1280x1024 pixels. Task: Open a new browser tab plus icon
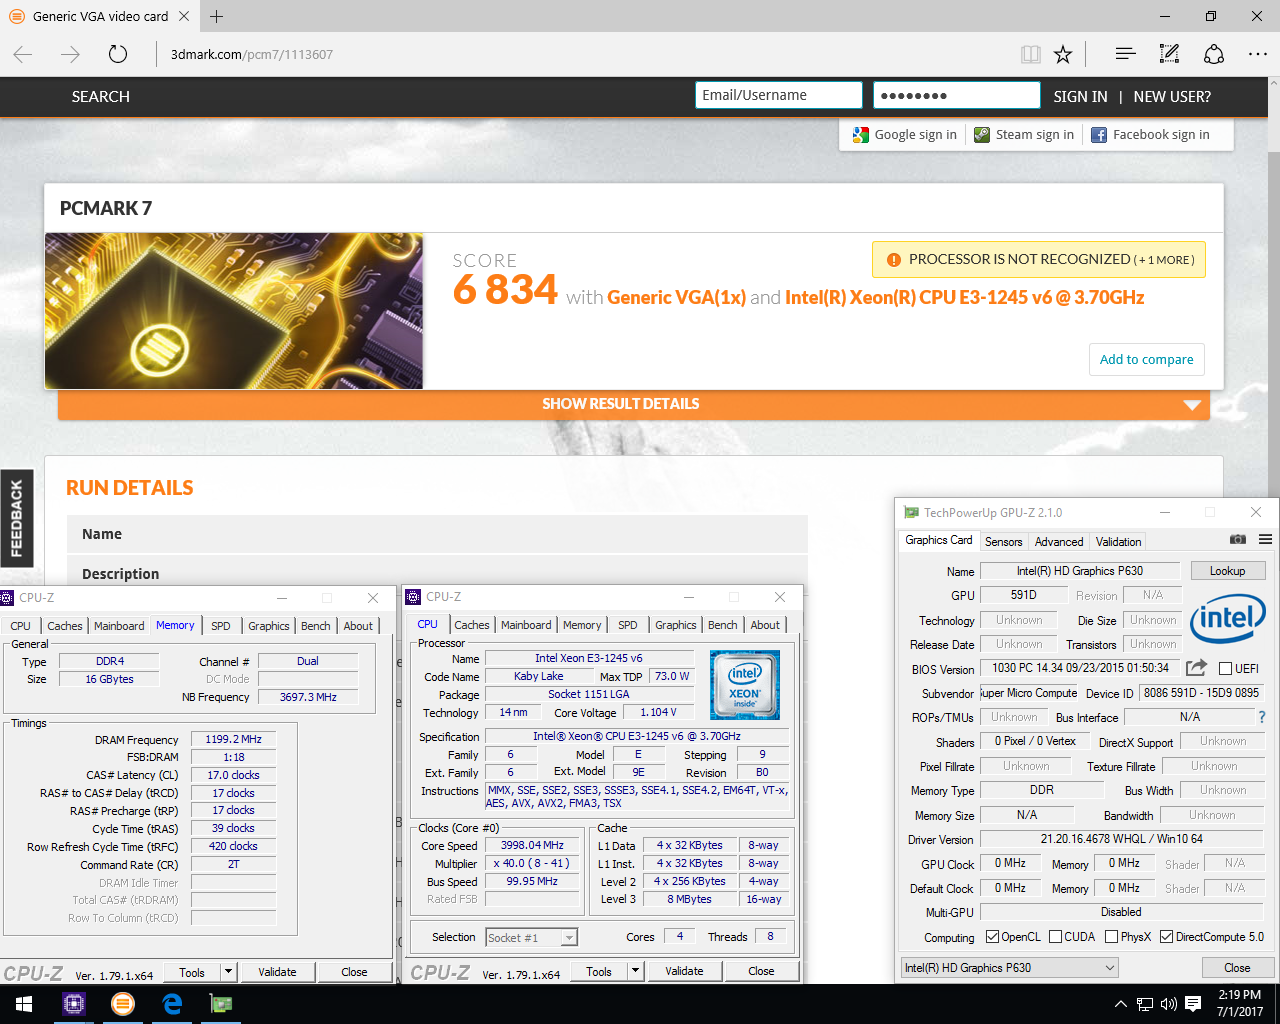point(217,16)
